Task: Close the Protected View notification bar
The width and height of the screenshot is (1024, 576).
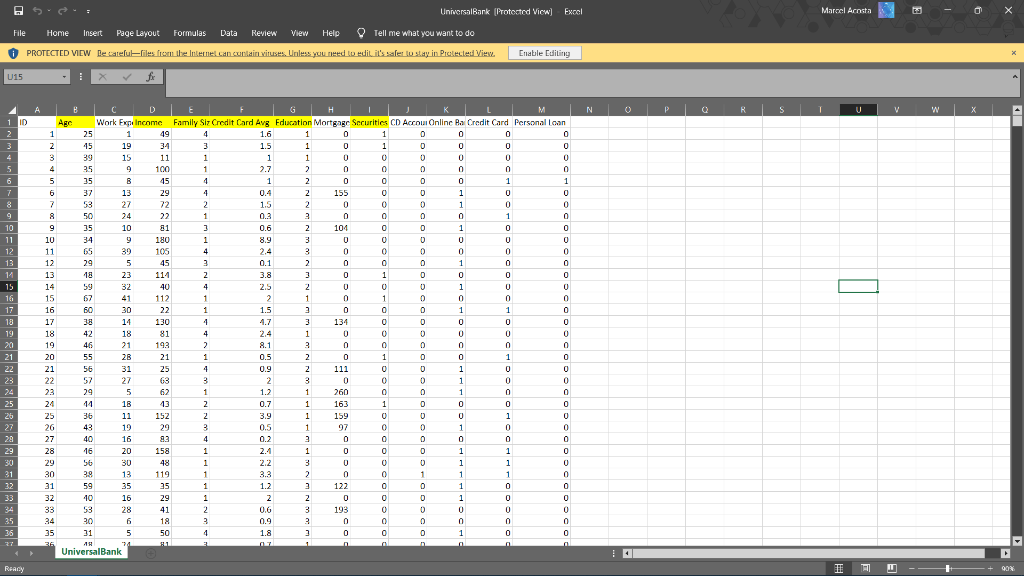Action: [1013, 52]
